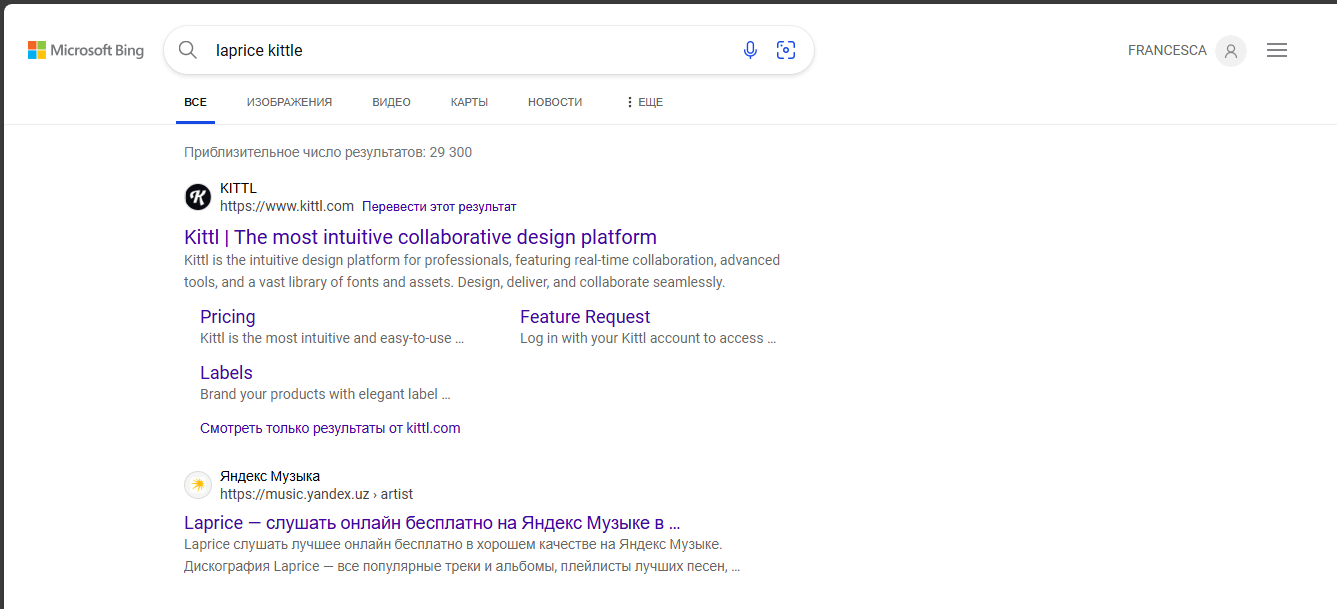Open Laprice Yandex Music result title

(432, 522)
